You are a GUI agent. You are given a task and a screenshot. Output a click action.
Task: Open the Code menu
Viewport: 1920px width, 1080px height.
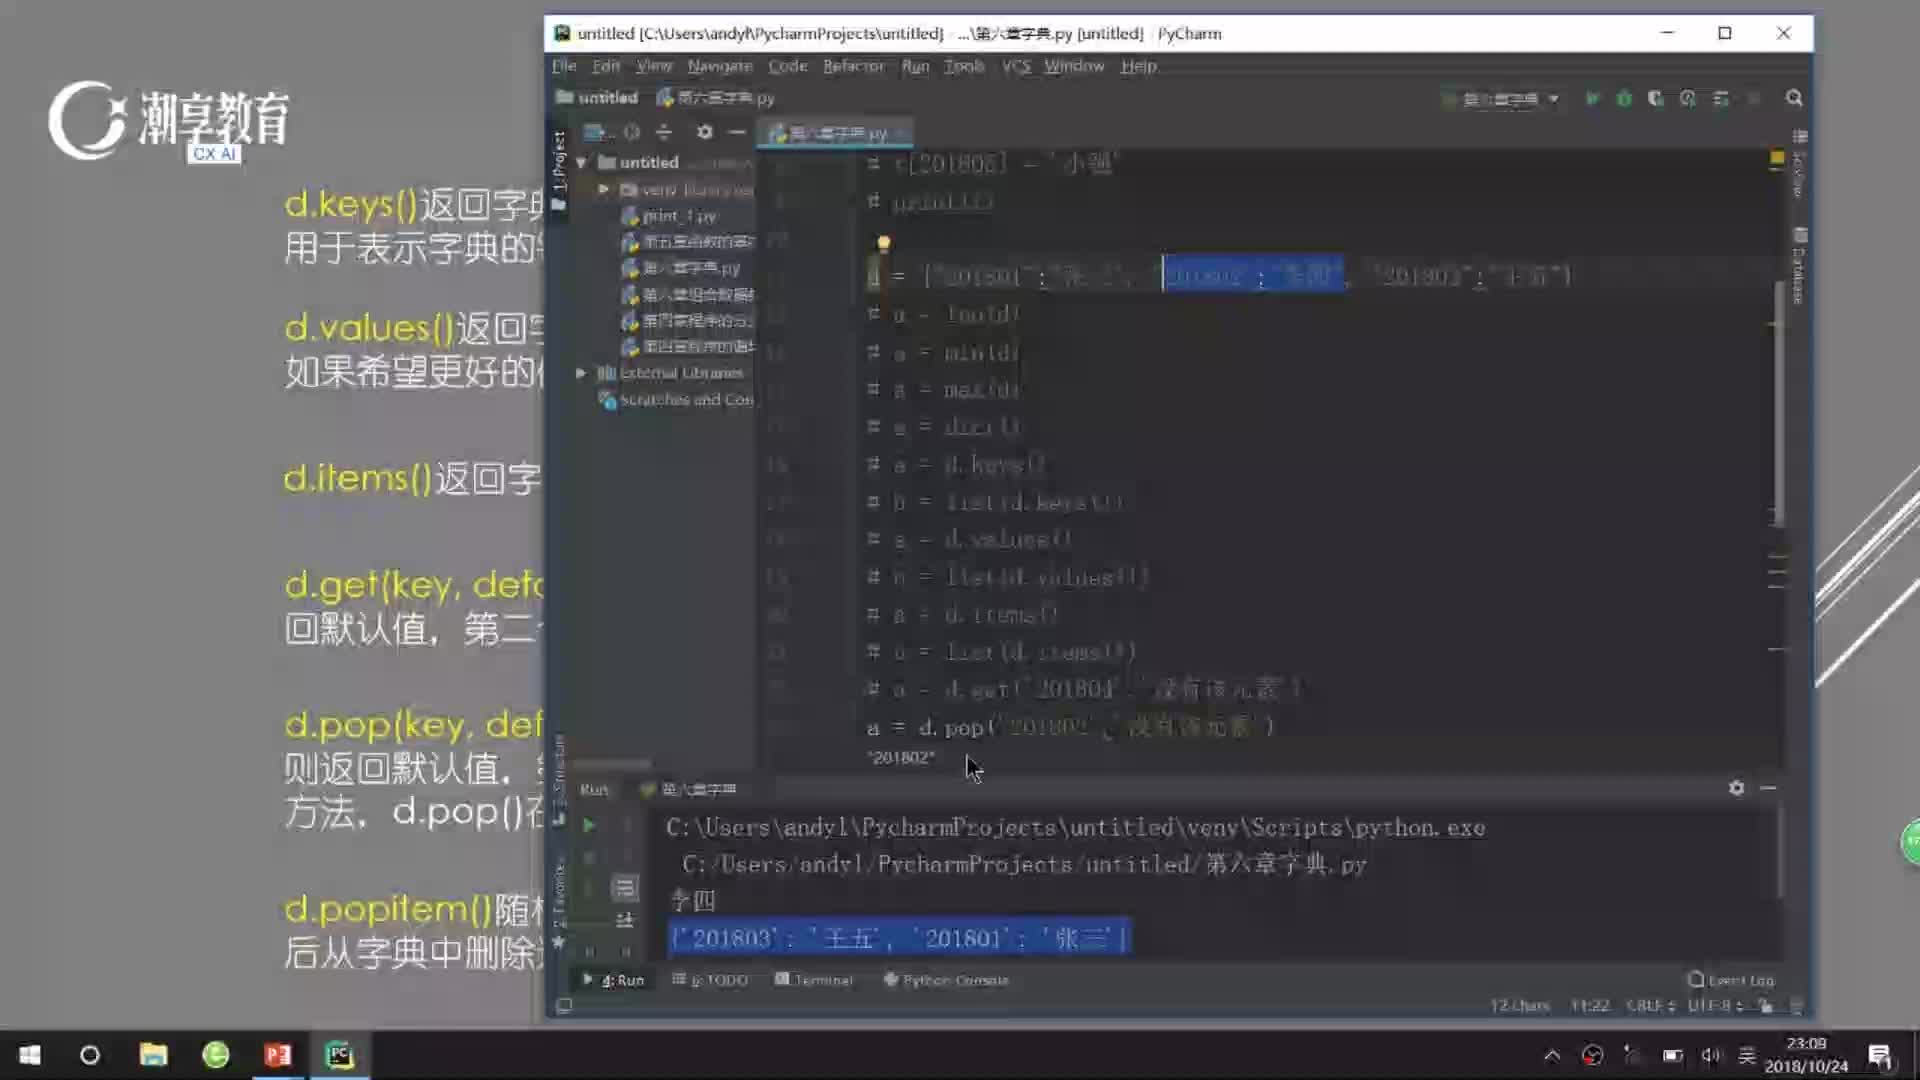[788, 66]
